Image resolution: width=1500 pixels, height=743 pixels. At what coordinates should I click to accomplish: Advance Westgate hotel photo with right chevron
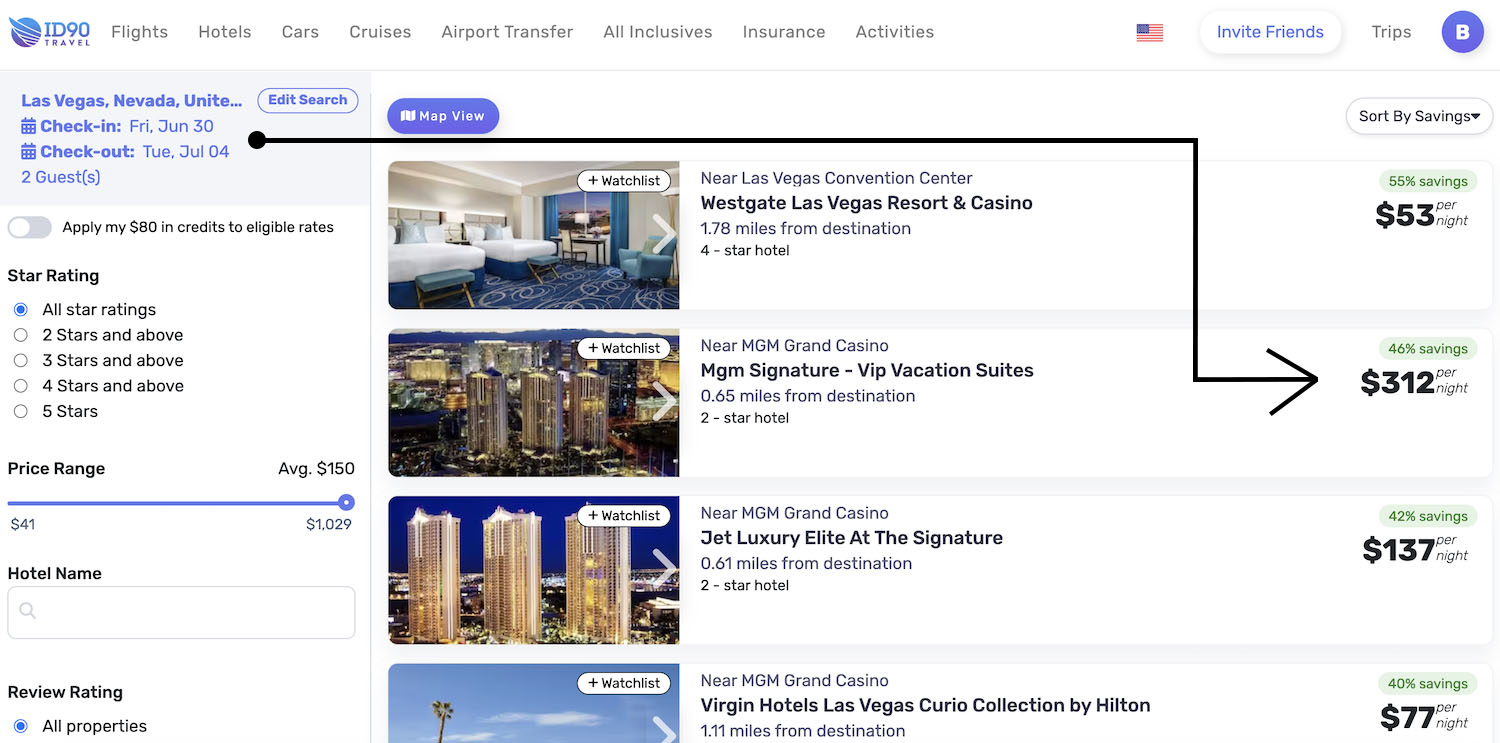[x=663, y=235]
